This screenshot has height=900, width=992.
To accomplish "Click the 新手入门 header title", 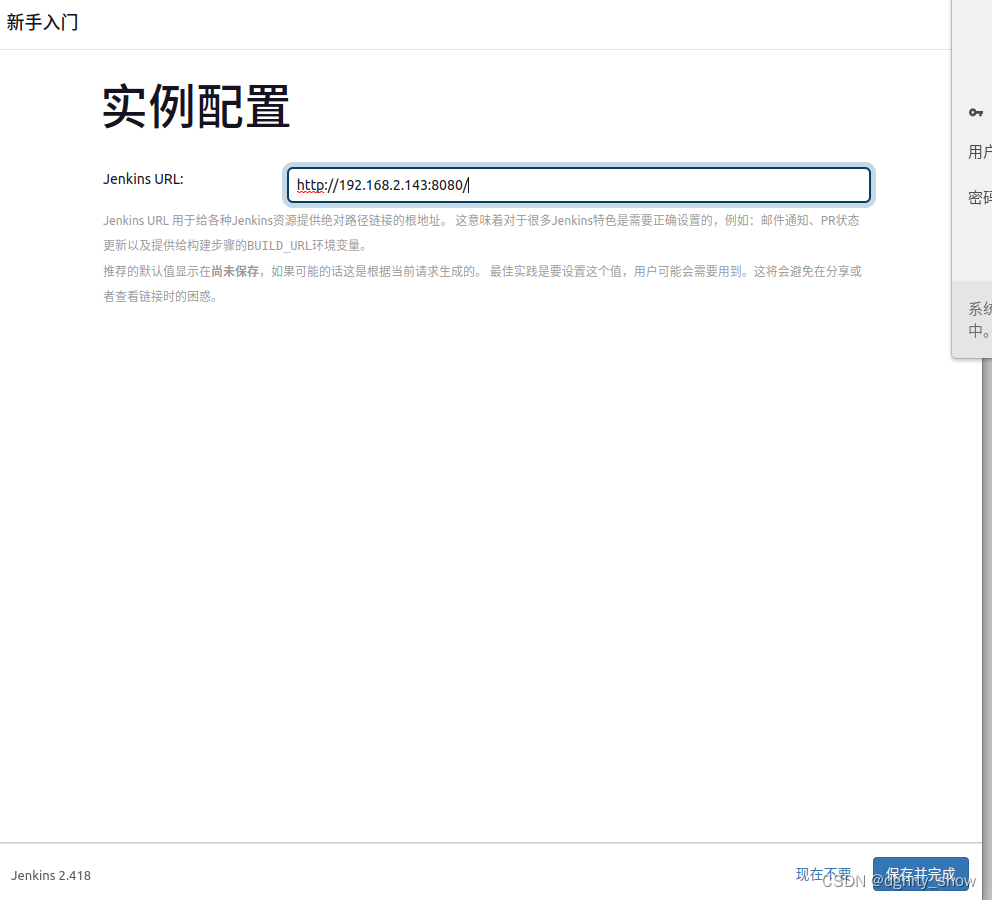I will point(42,22).
